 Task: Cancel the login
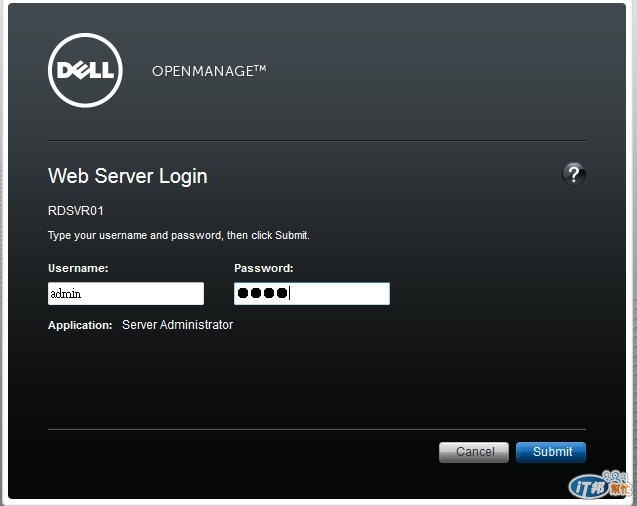pos(474,452)
